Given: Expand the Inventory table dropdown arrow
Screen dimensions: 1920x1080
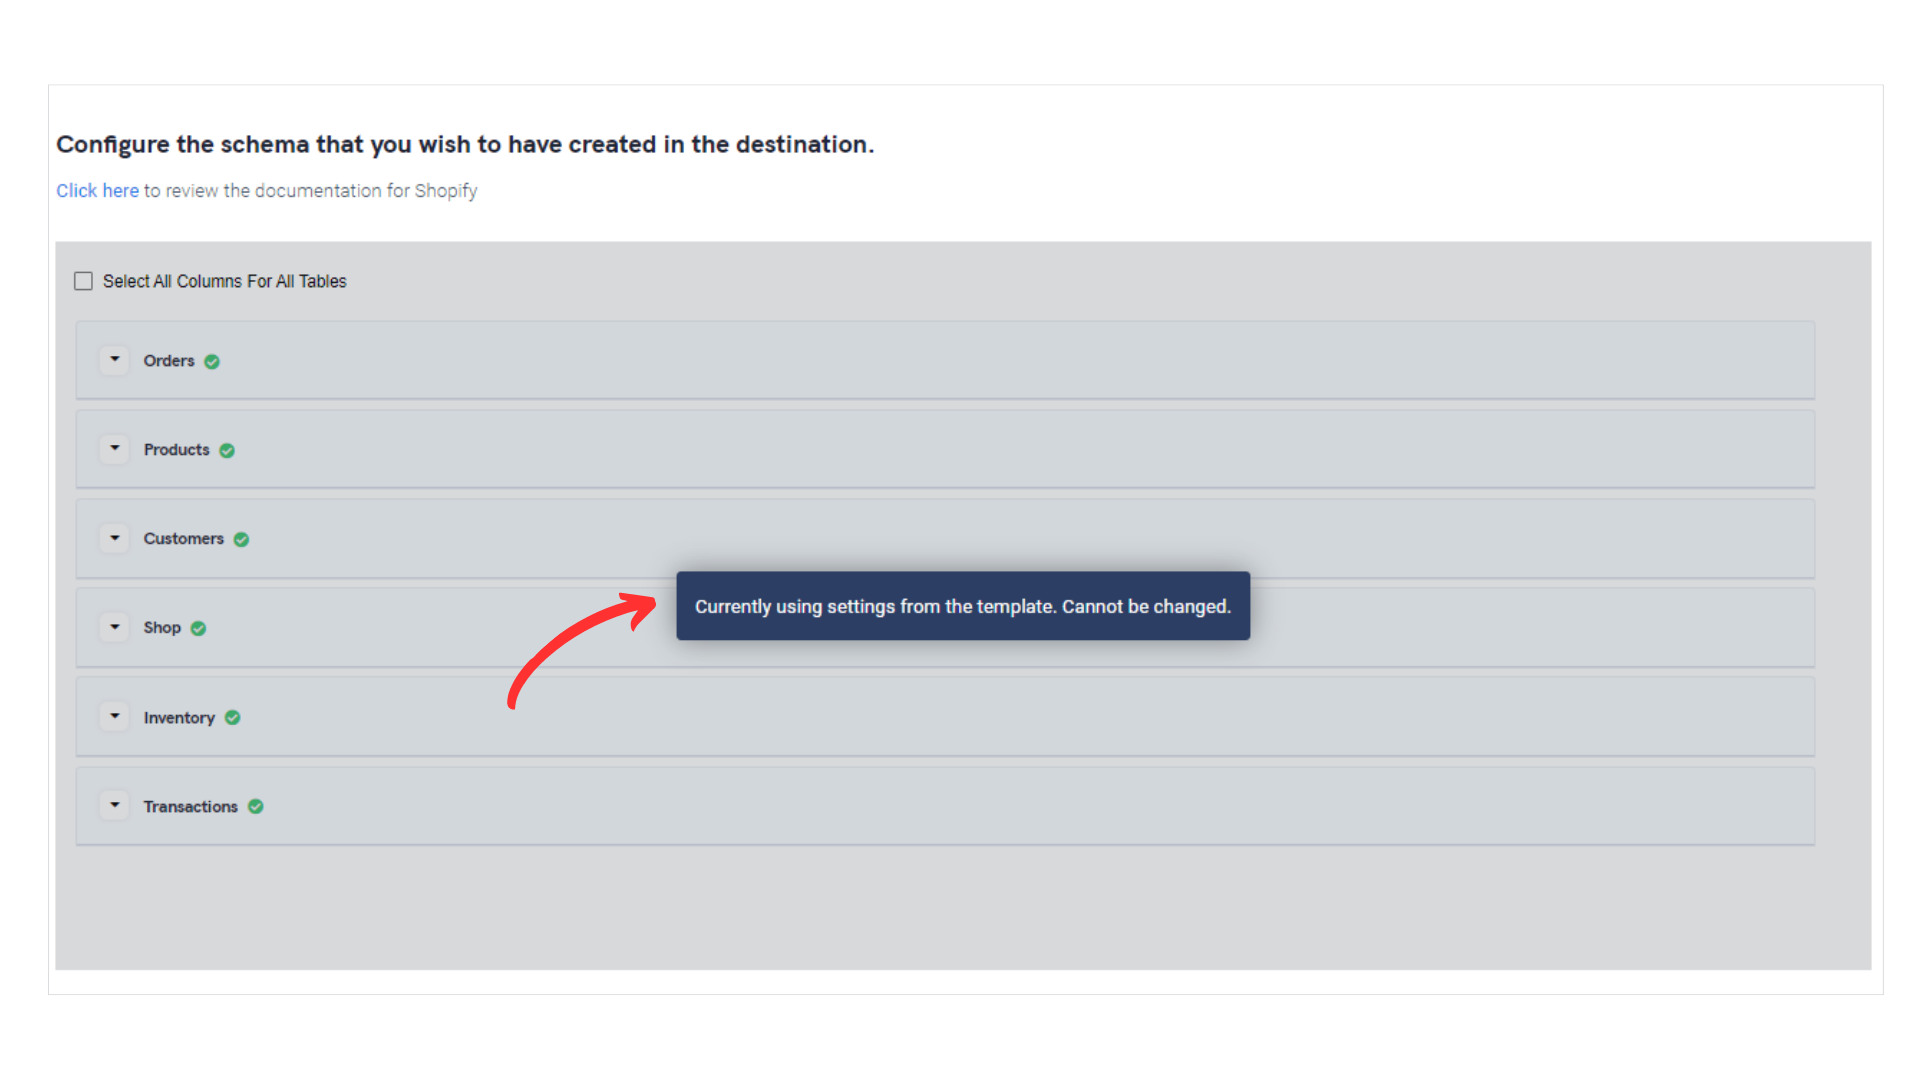Looking at the screenshot, I should point(115,717).
